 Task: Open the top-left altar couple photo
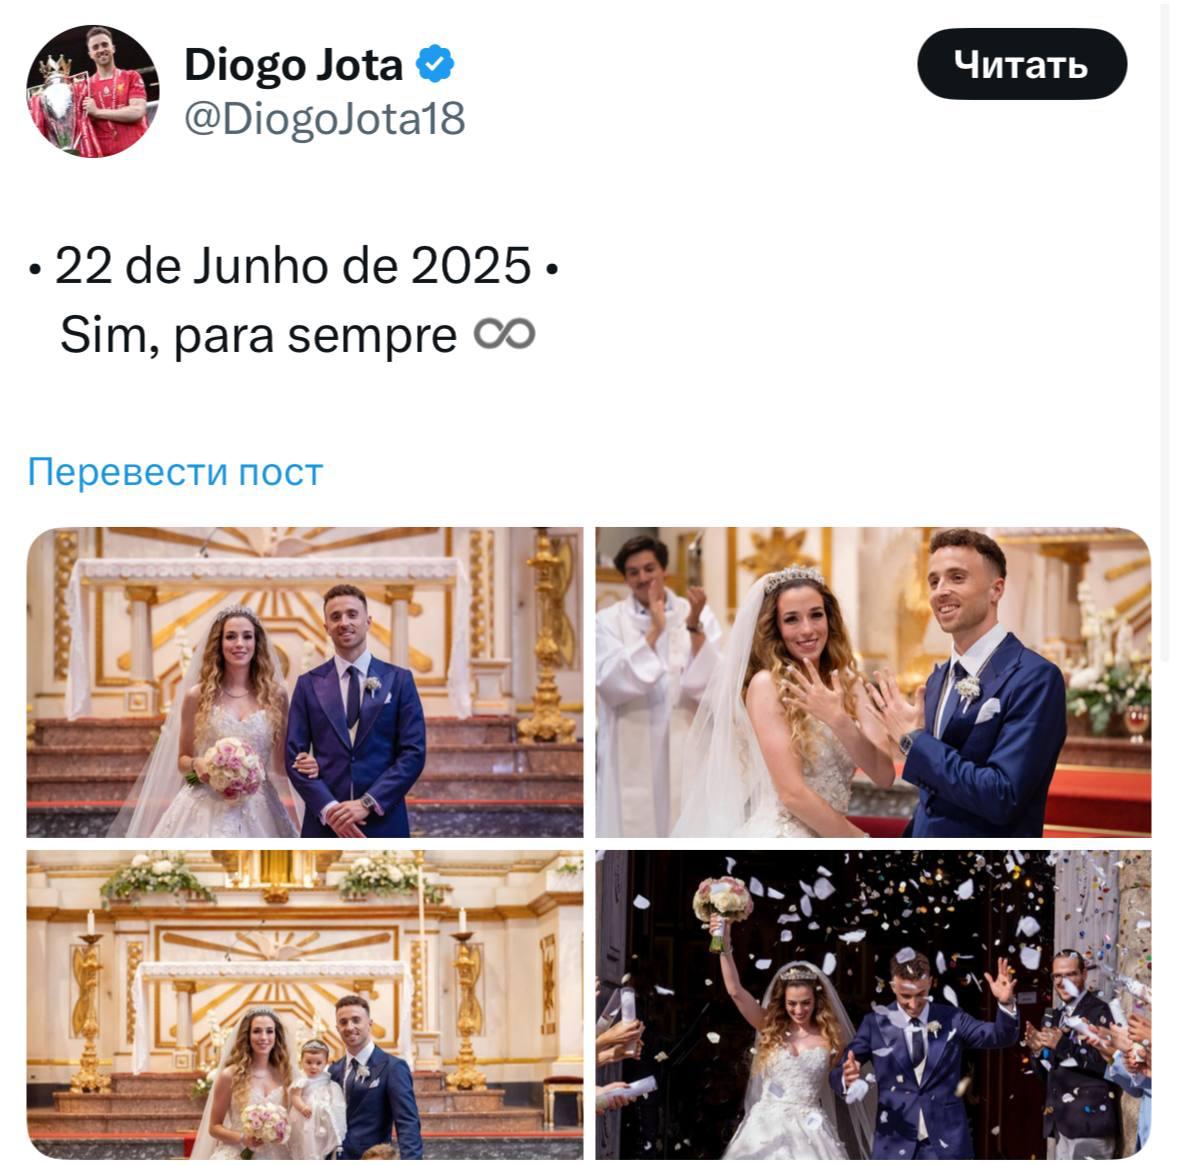coord(305,682)
